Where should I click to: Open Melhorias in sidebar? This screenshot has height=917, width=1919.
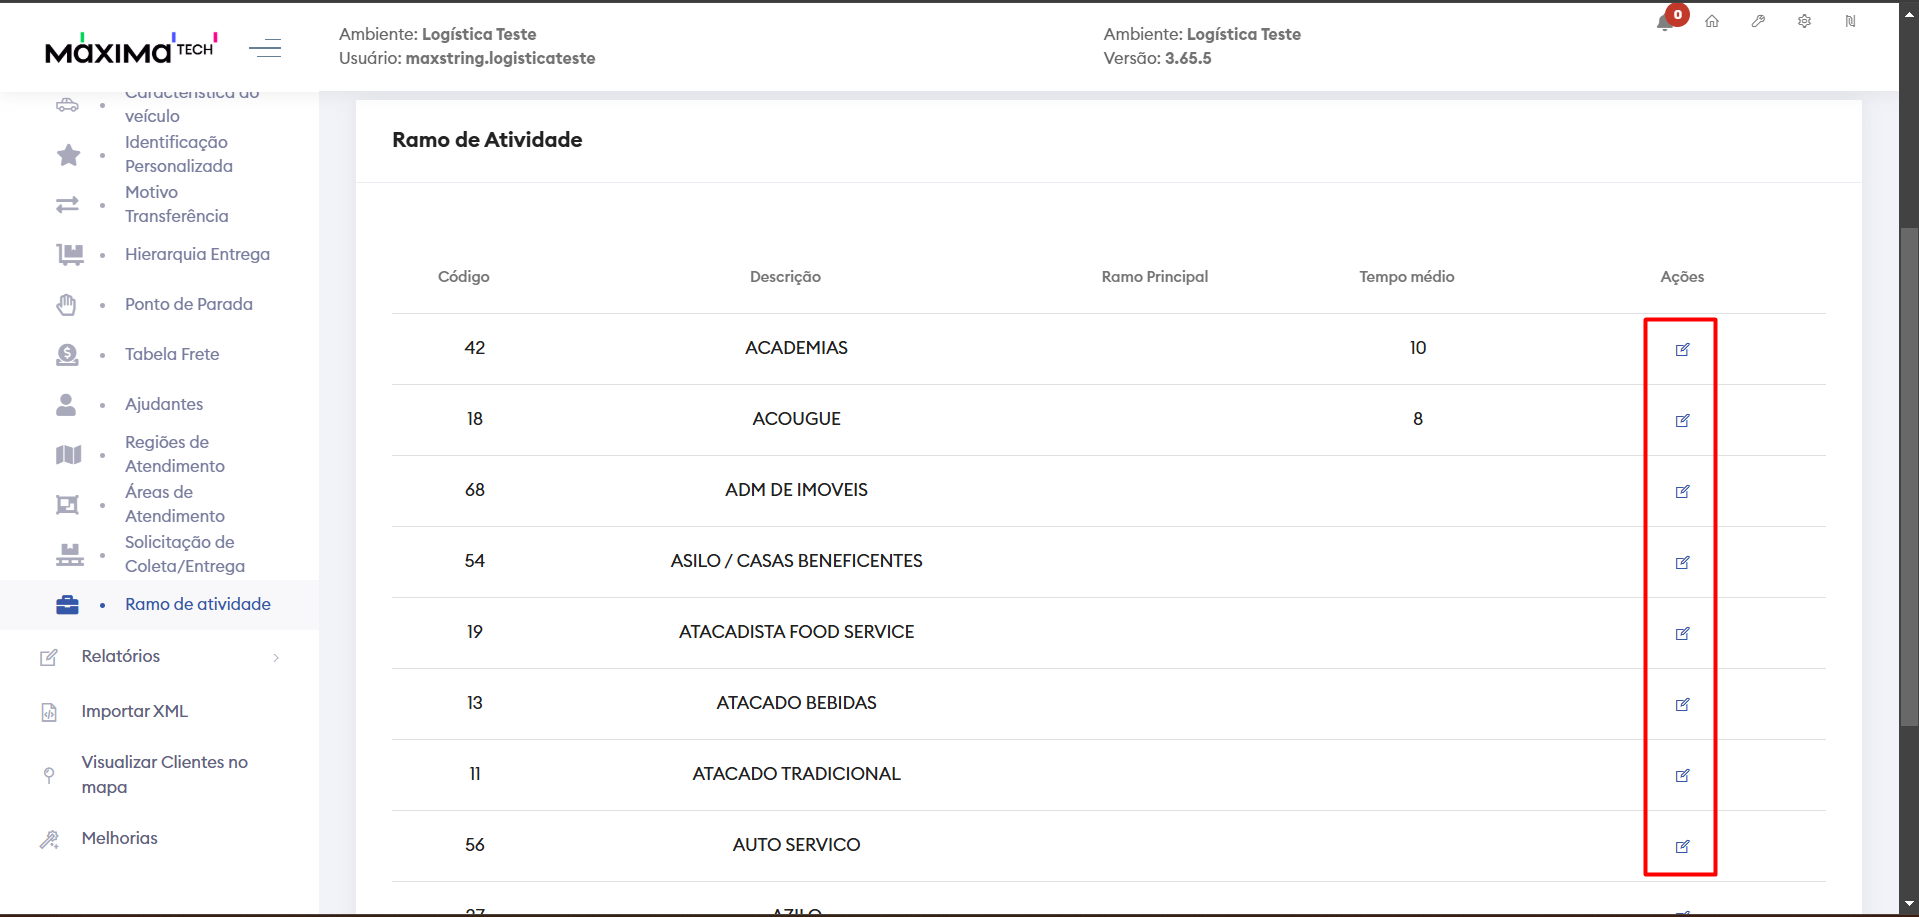[120, 838]
